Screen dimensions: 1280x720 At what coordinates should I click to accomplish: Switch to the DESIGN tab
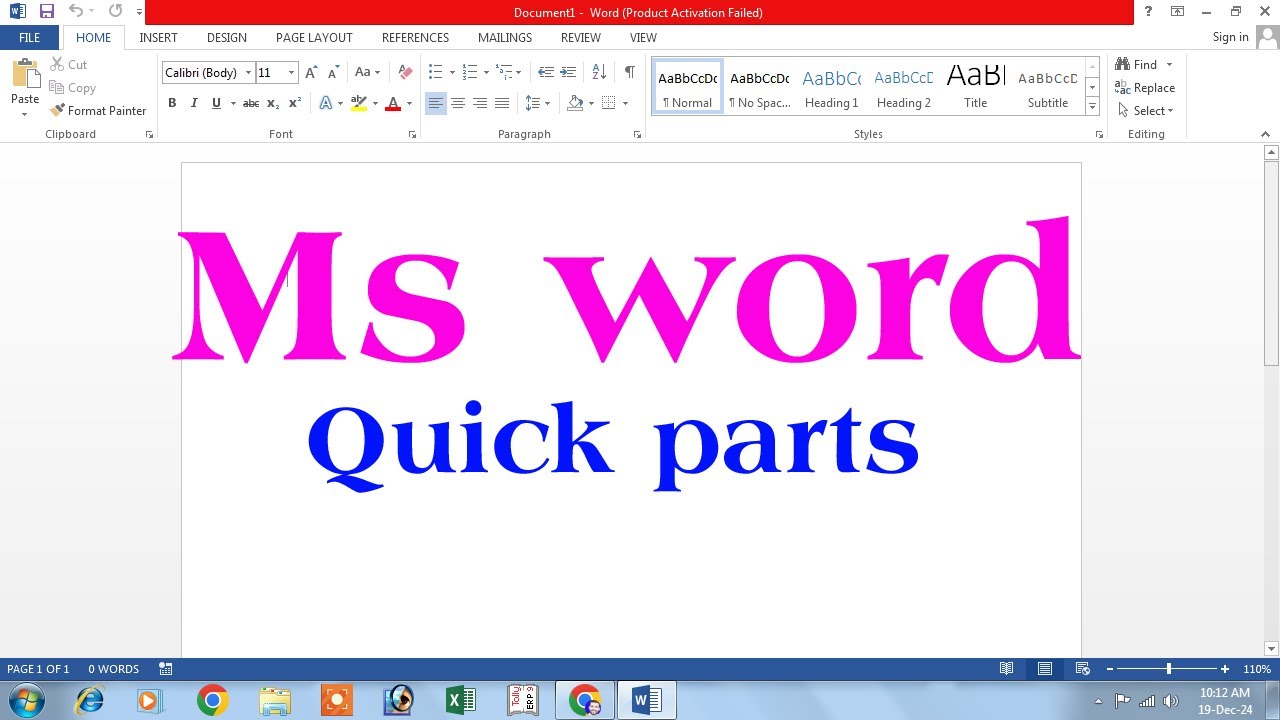(227, 37)
